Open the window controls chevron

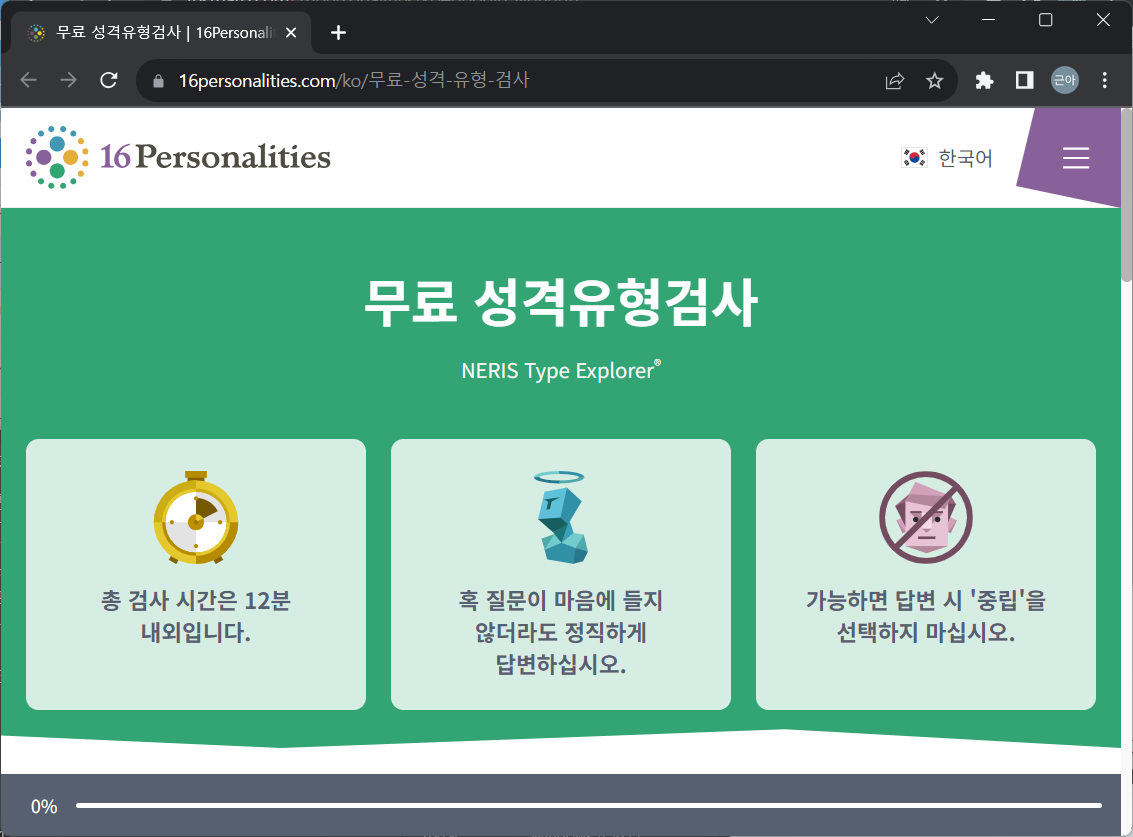[x=932, y=19]
